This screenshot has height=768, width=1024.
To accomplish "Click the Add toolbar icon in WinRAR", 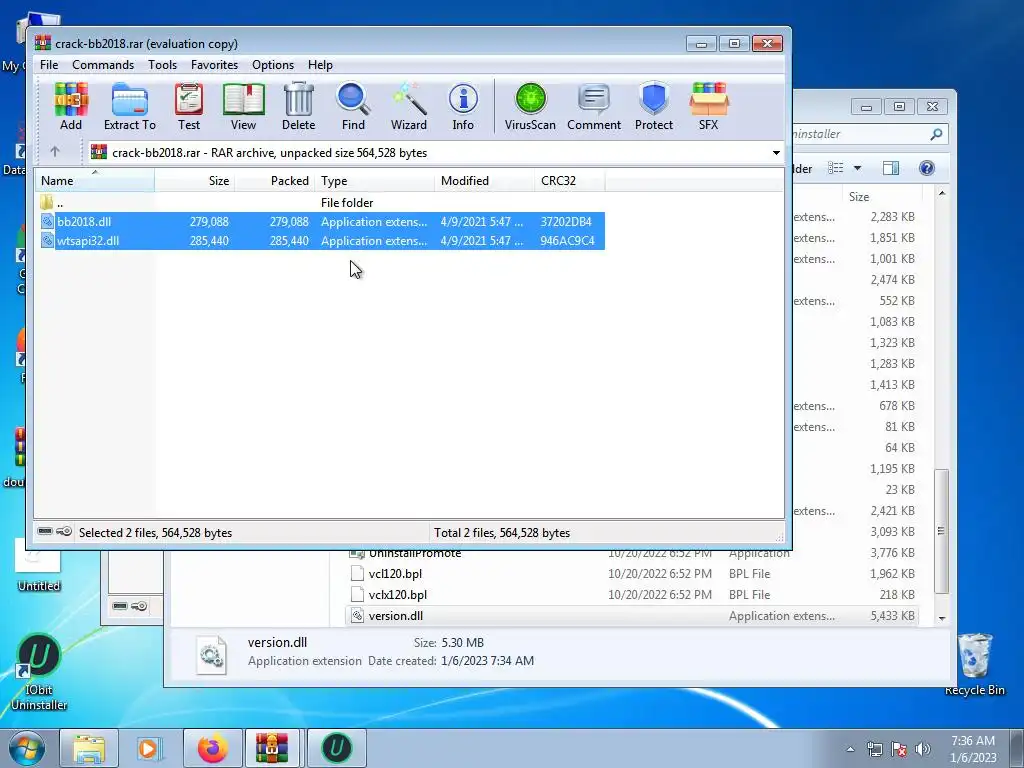I will (x=71, y=107).
